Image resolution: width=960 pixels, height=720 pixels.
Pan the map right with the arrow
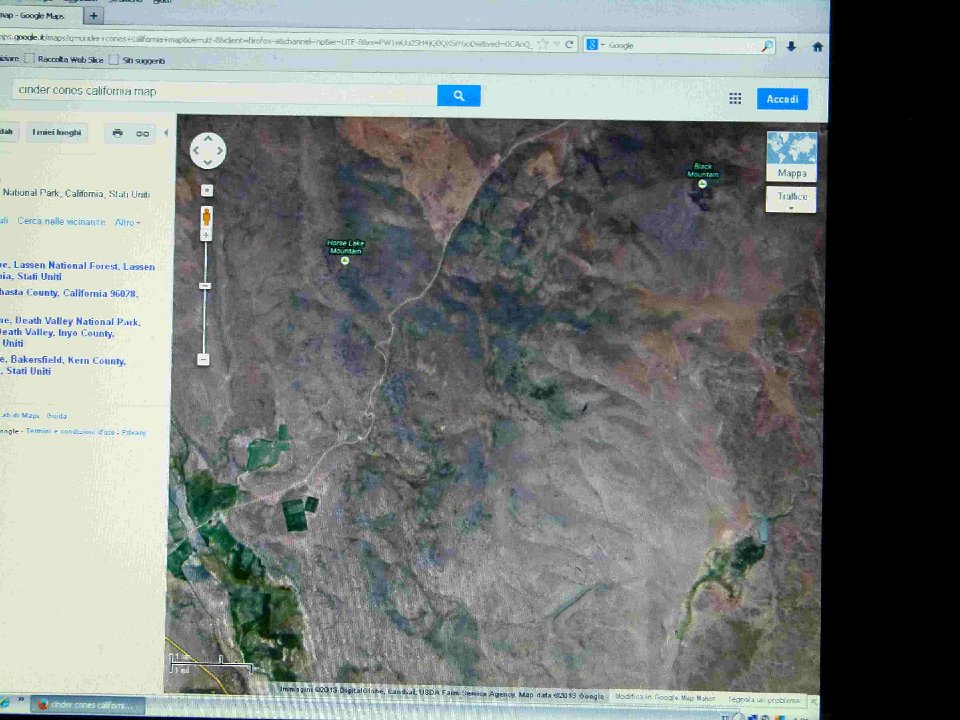219,151
